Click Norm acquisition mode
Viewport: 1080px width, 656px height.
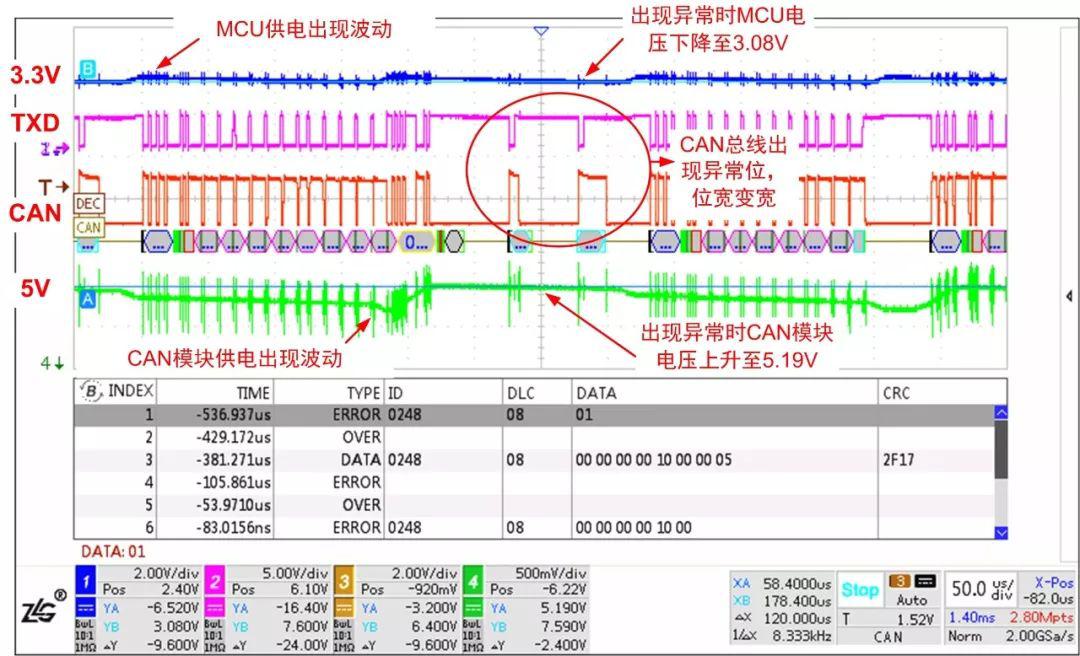(x=964, y=636)
